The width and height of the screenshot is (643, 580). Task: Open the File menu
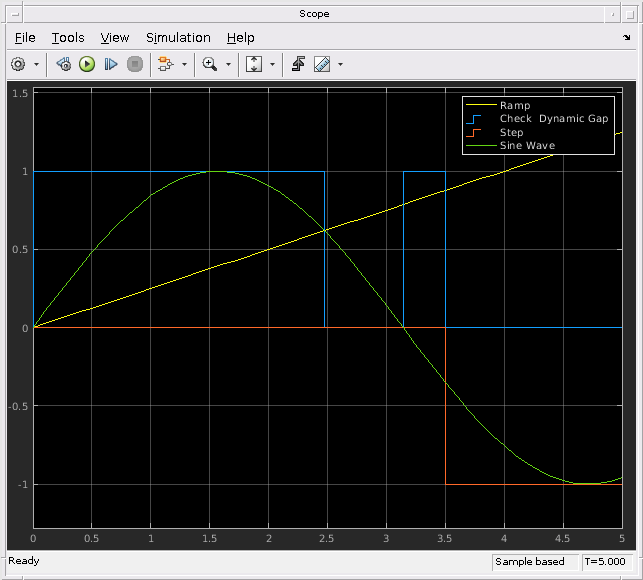coord(25,38)
